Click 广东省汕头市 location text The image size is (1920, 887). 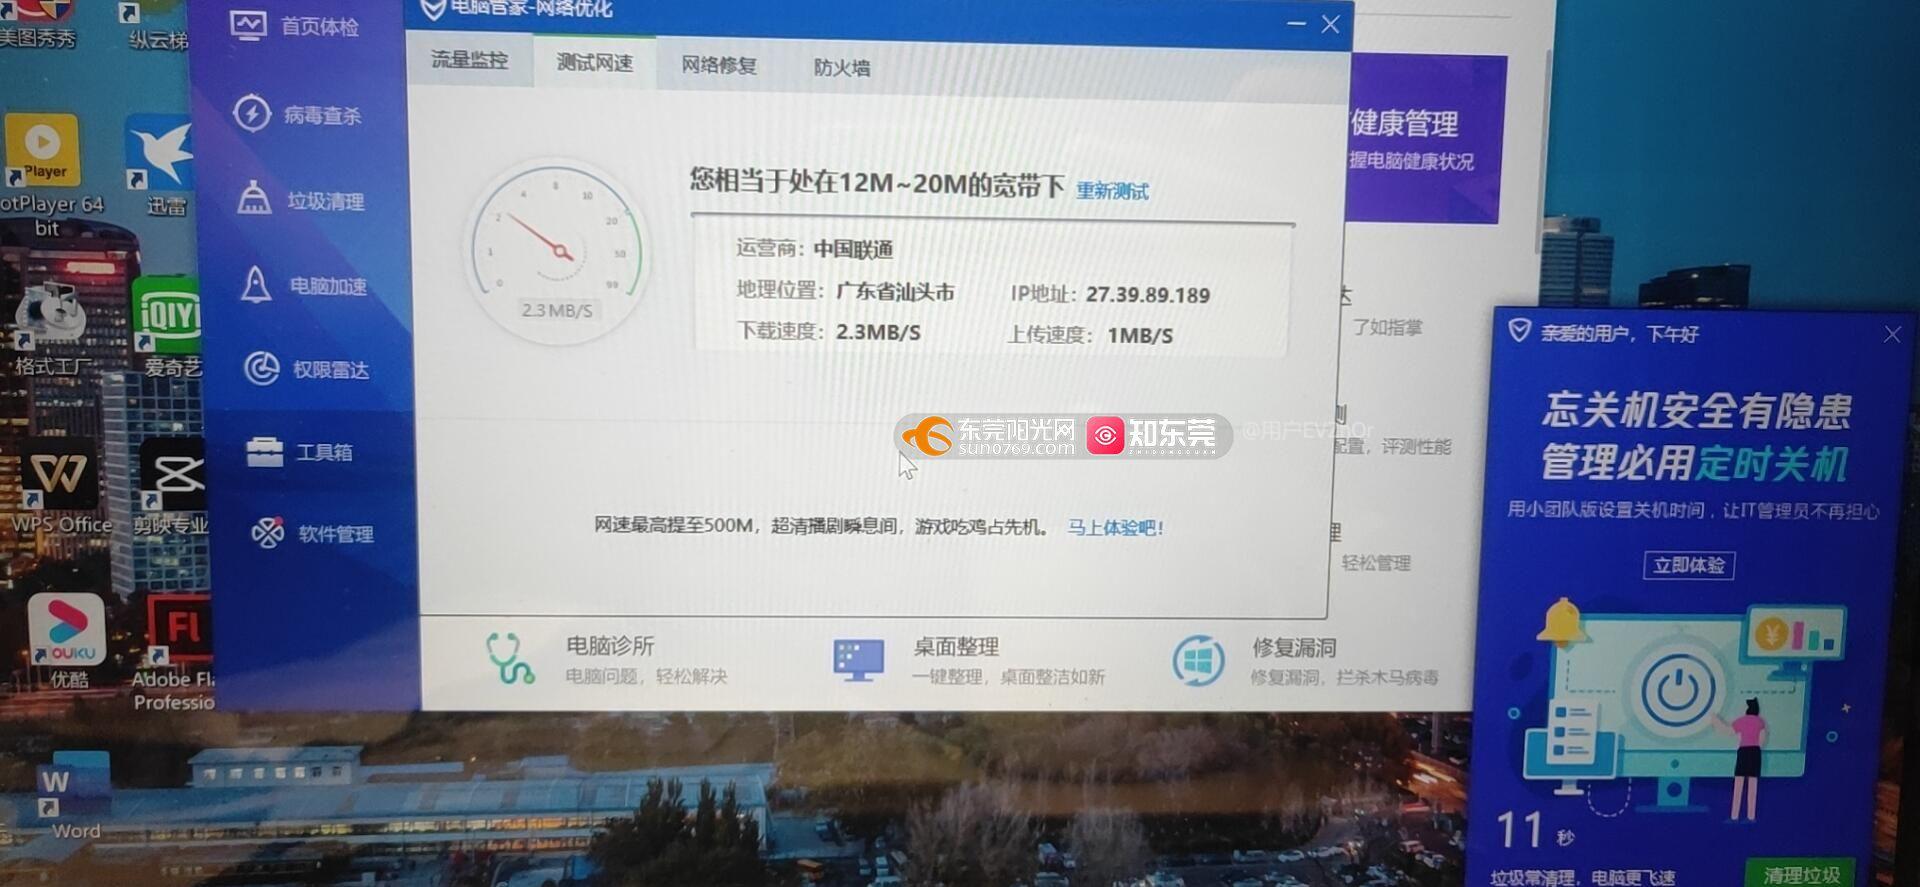(x=895, y=292)
